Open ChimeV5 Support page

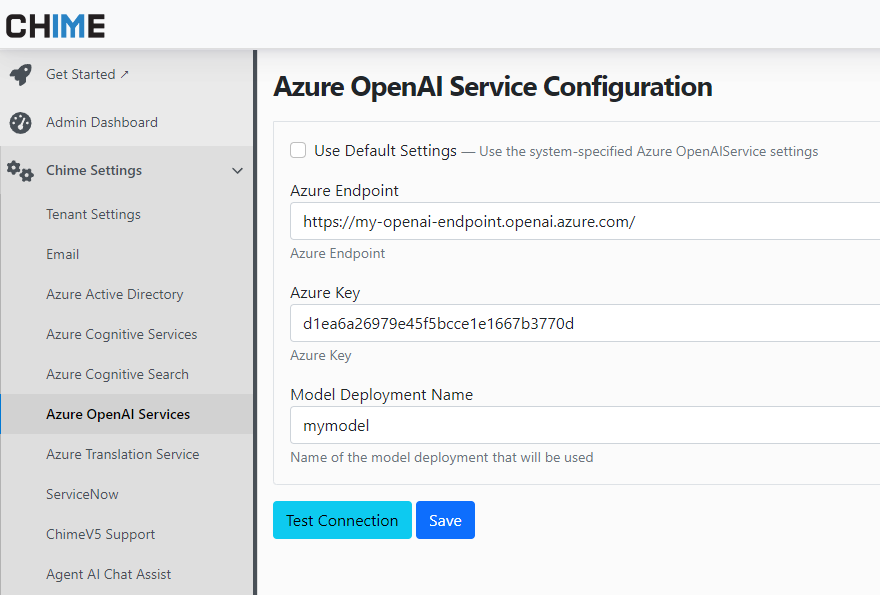[x=100, y=534]
